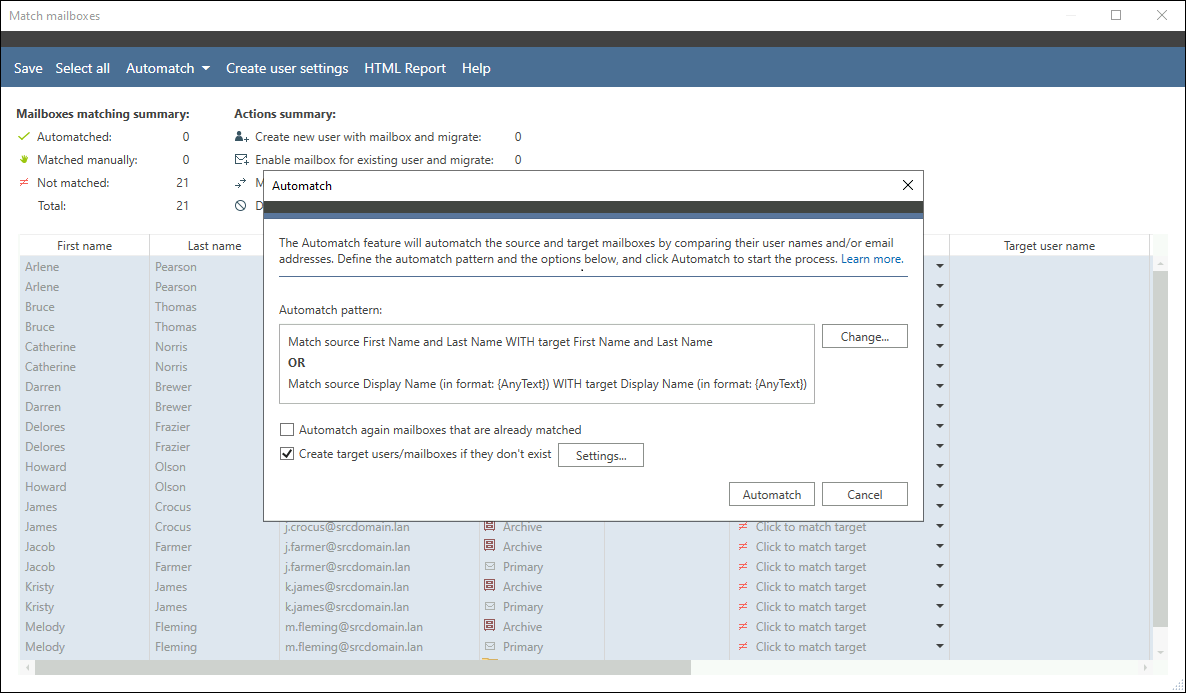Image resolution: width=1186 pixels, height=693 pixels.
Task: Click Primary mailbox icon in last Melody Fleming row
Action: tap(490, 647)
